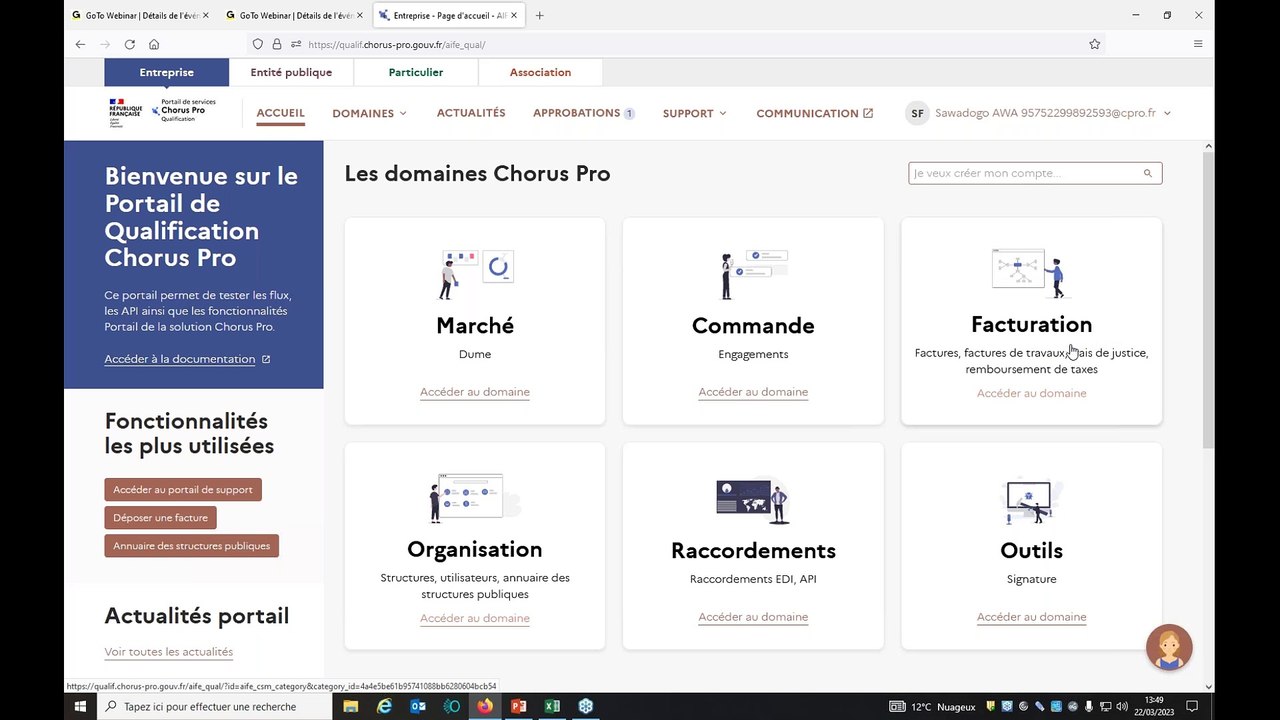This screenshot has height=720, width=1280.
Task: Expand the DOMAINES dropdown menu
Action: tap(370, 113)
